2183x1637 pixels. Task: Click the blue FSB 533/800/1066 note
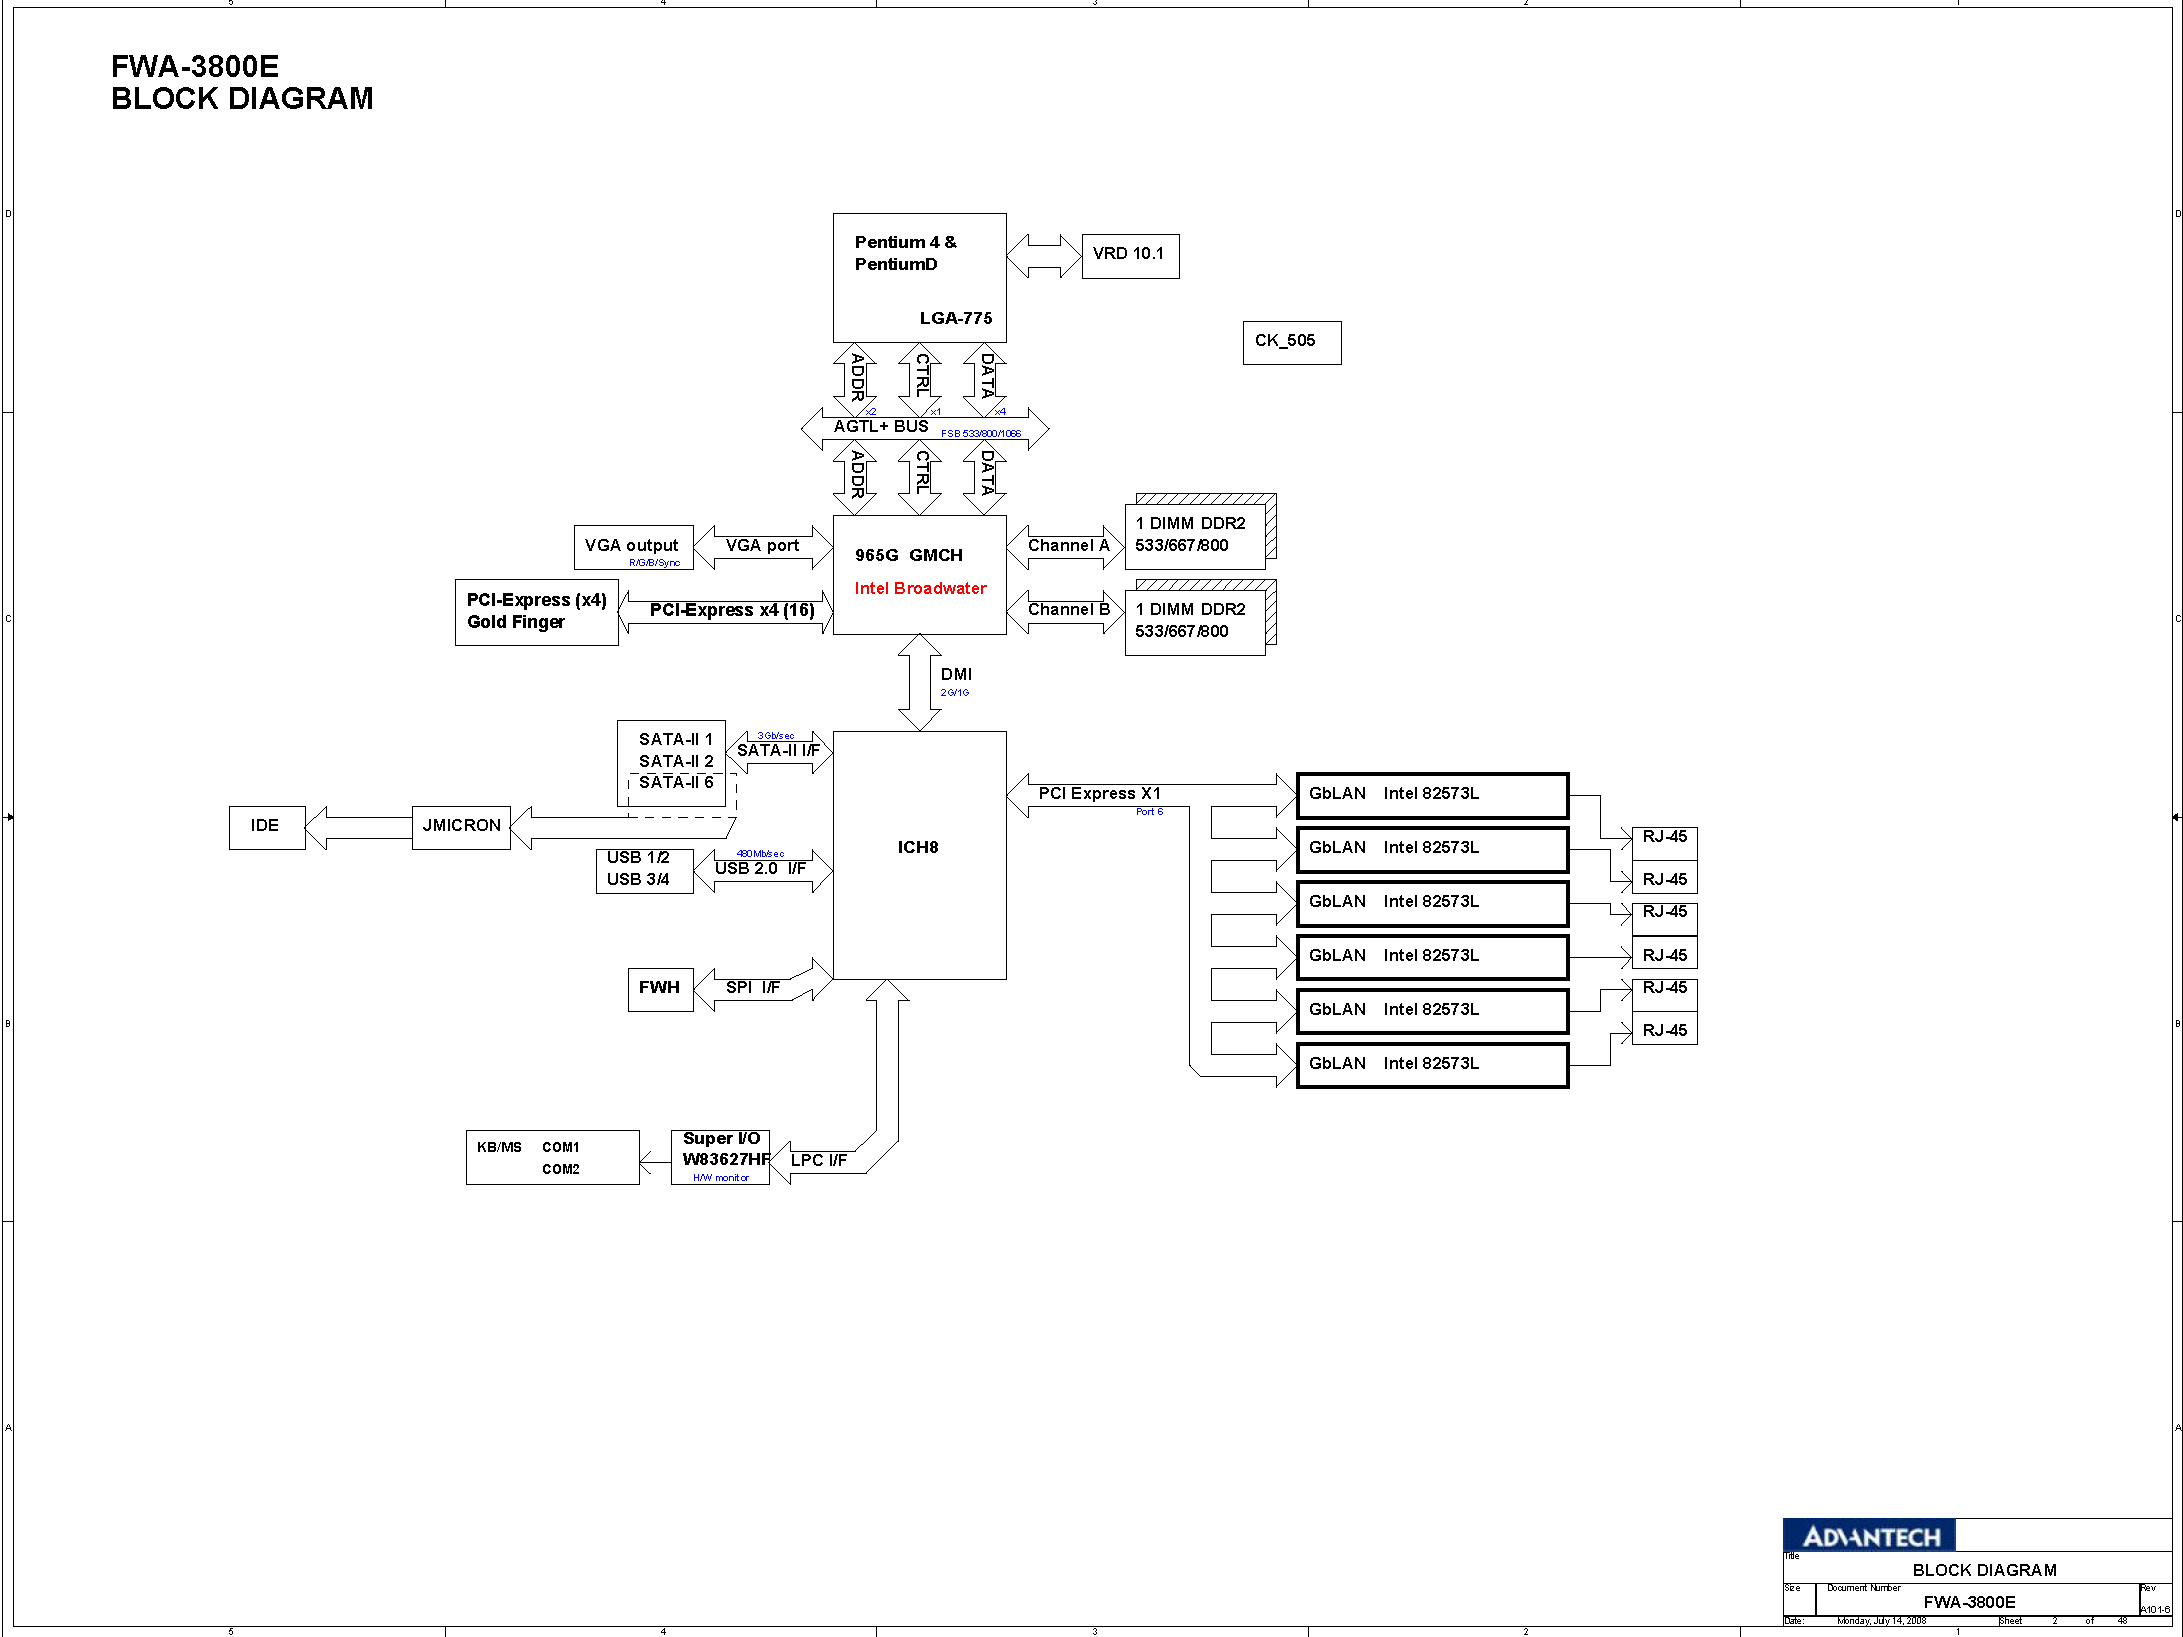pos(981,433)
